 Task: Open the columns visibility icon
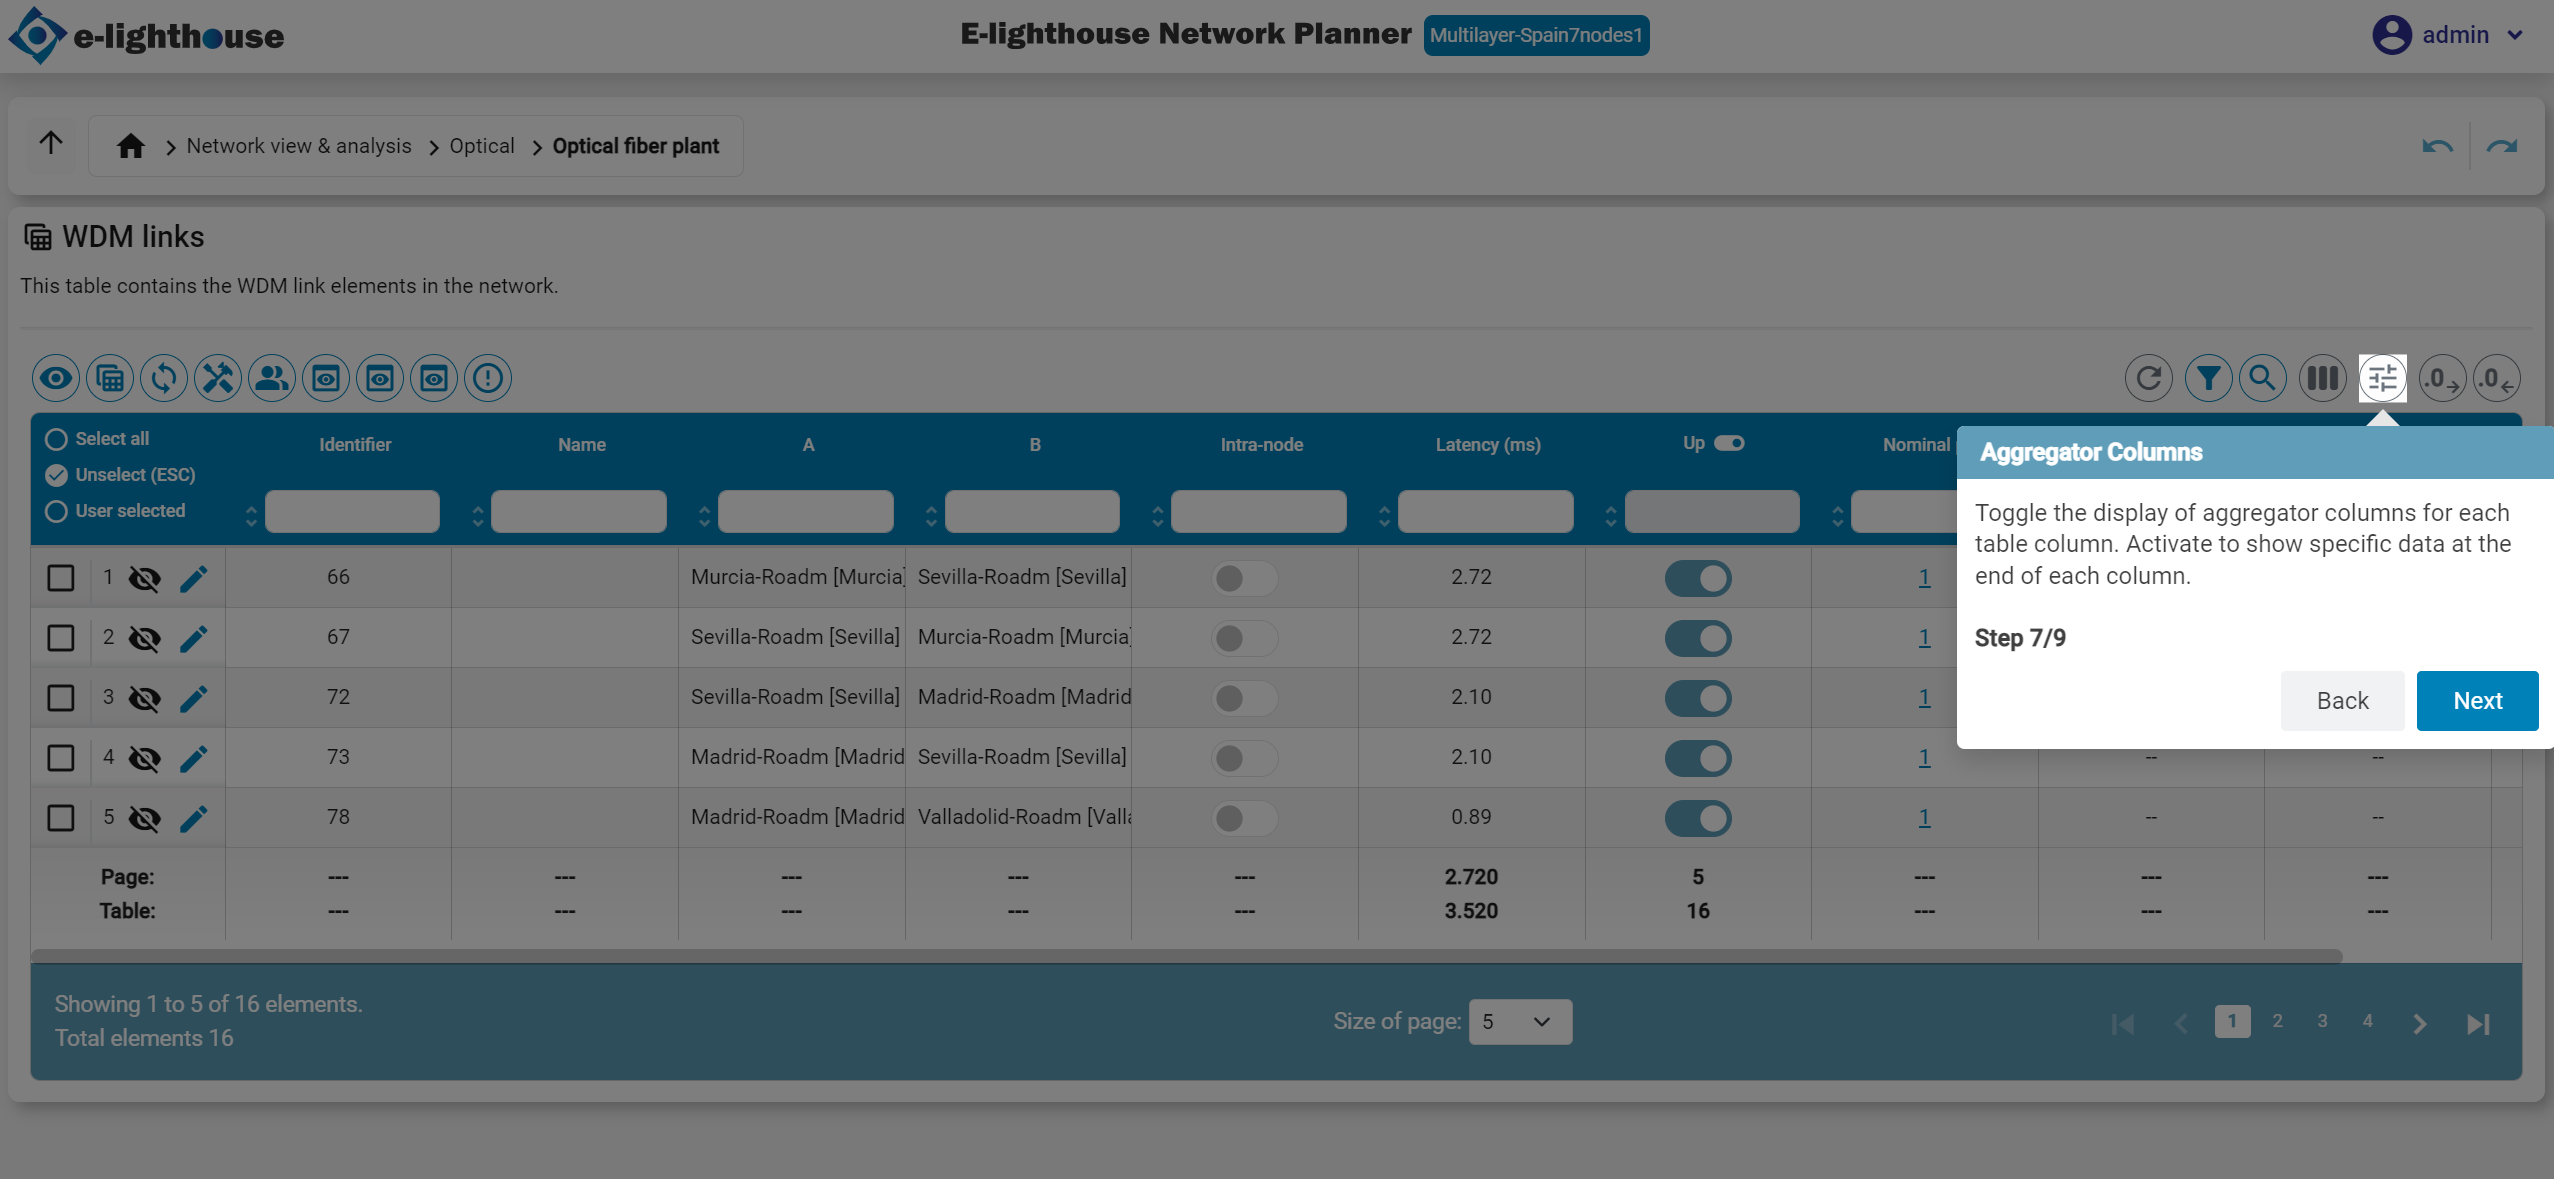coord(2322,378)
